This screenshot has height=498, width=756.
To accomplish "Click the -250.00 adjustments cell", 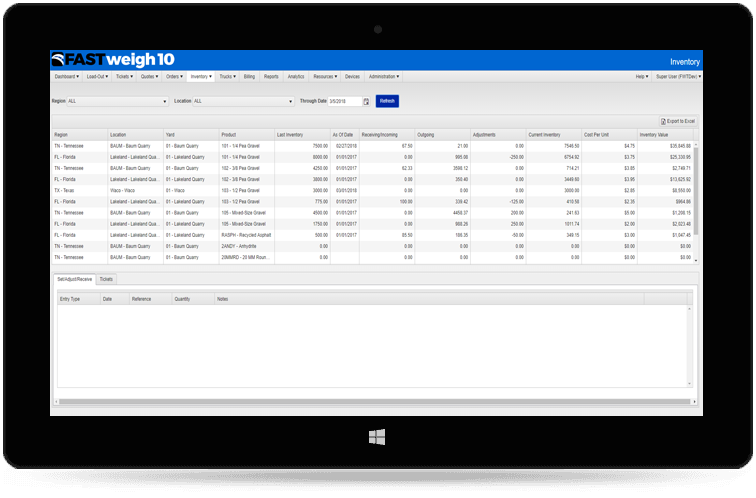I will click(x=499, y=157).
